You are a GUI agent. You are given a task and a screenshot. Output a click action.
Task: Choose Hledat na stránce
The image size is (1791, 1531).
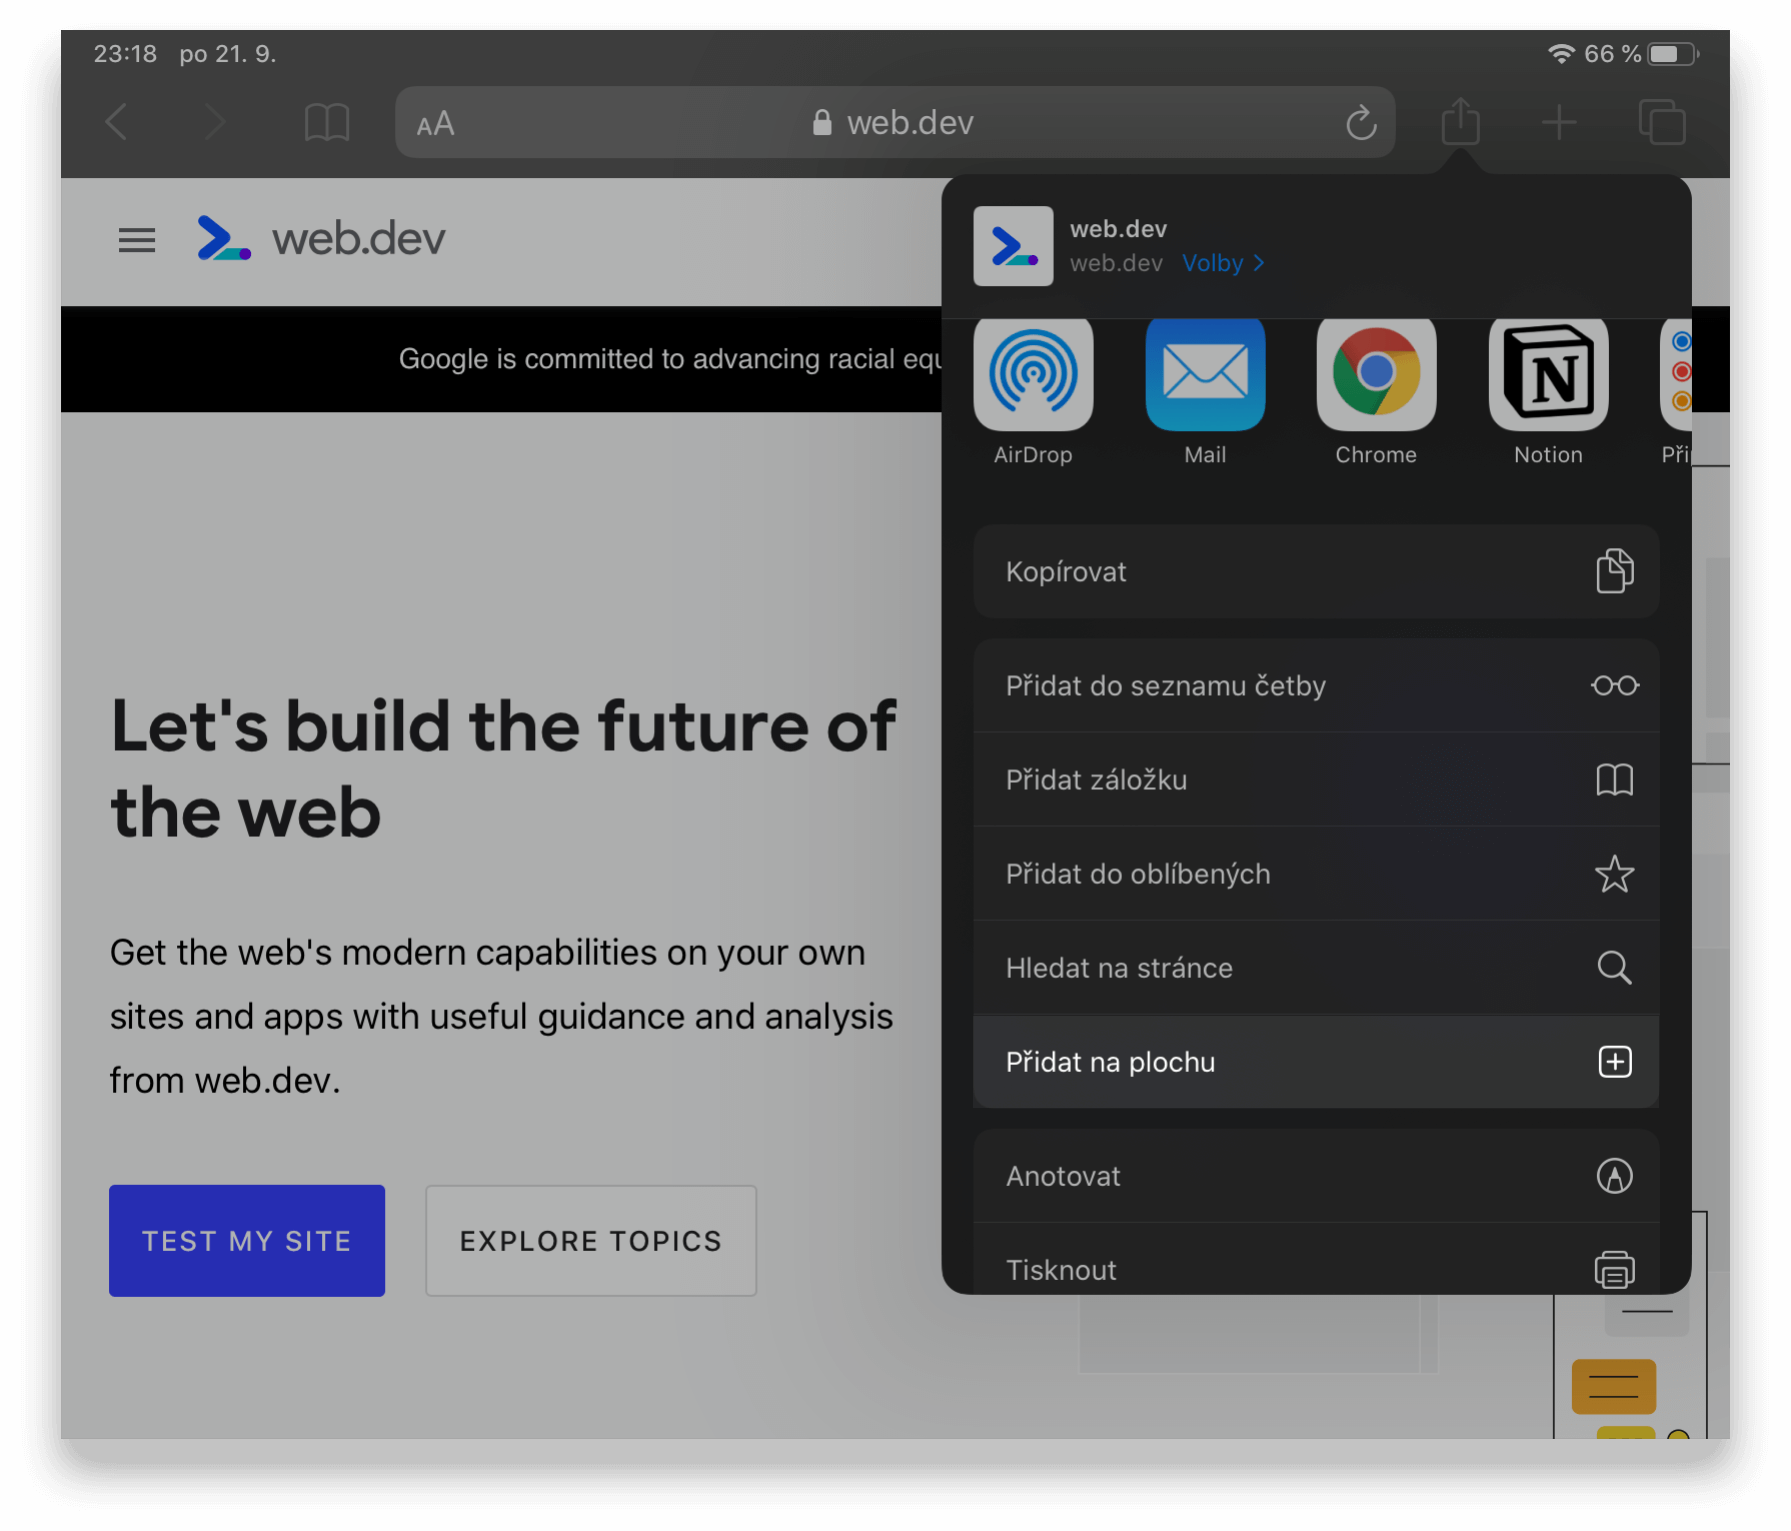coord(1316,967)
